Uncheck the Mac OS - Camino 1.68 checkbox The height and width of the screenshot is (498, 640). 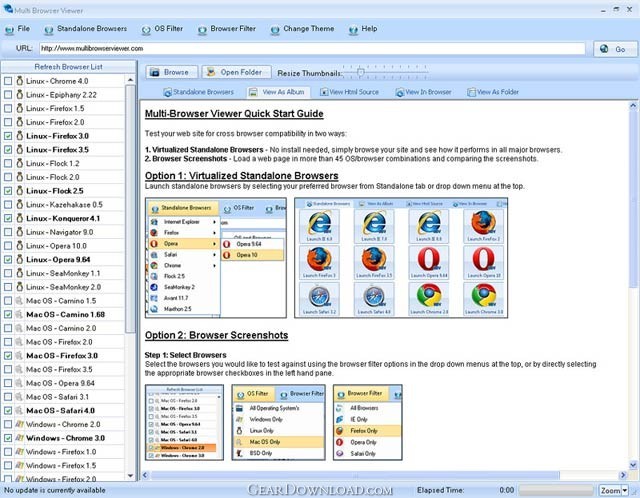8,314
